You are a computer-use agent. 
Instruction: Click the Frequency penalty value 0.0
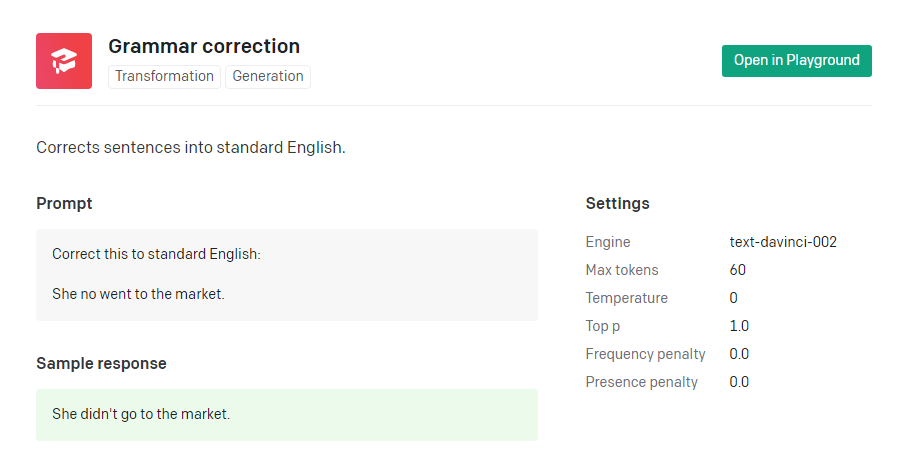pos(739,354)
